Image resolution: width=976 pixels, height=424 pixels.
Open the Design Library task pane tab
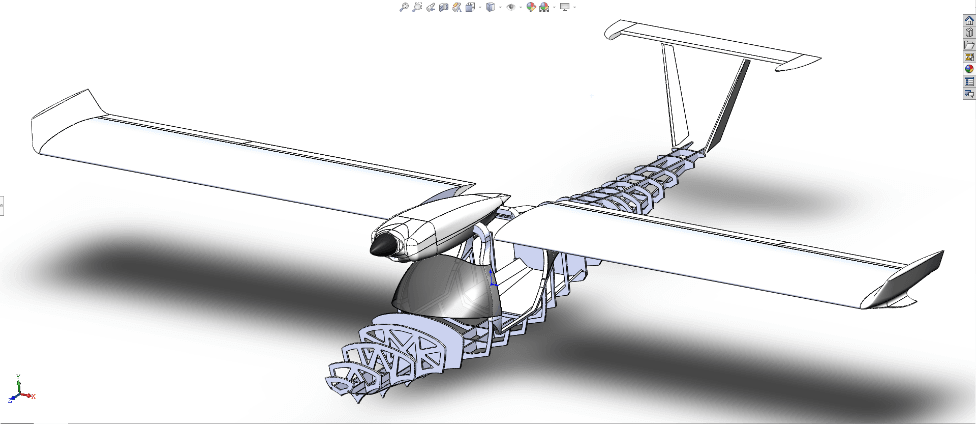(969, 33)
